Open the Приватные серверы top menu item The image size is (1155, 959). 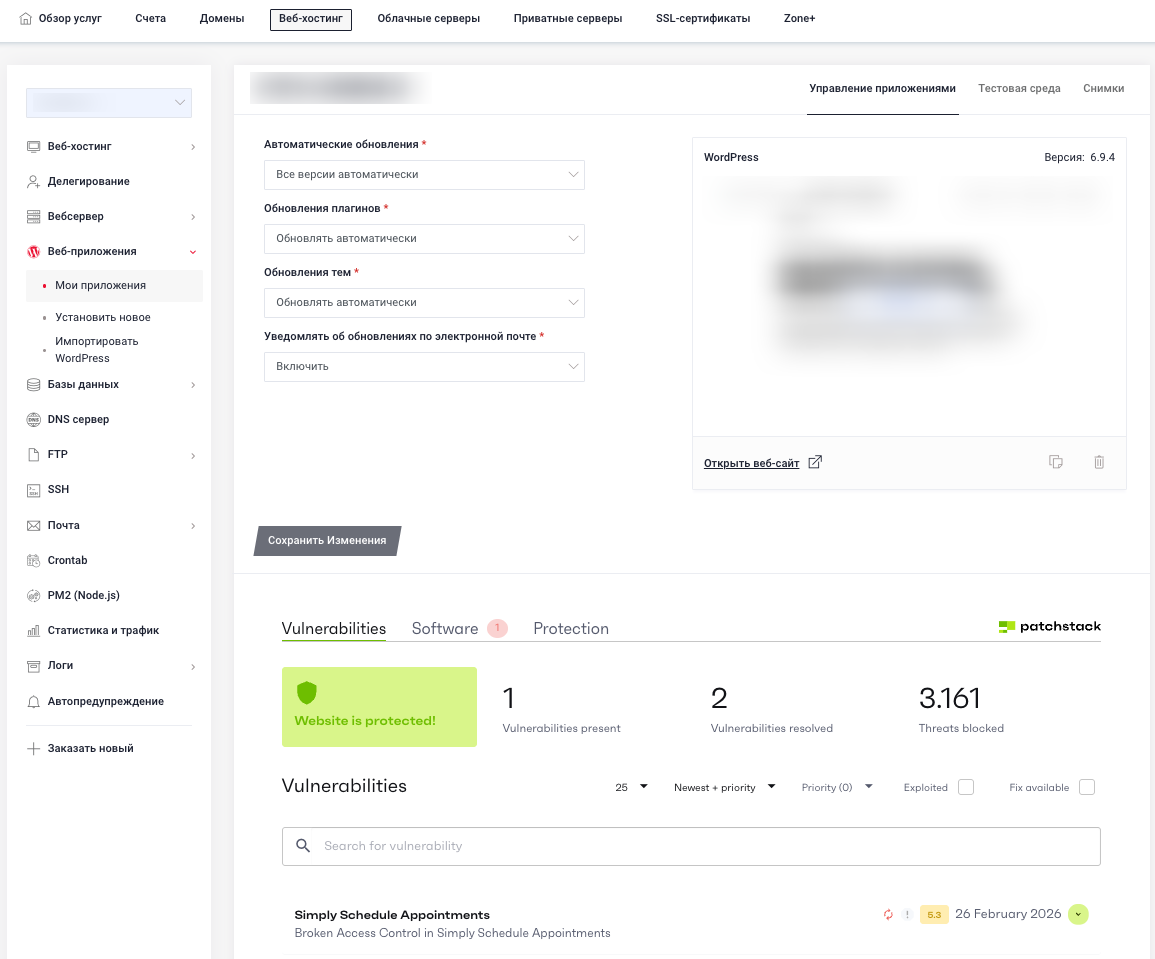coord(568,18)
